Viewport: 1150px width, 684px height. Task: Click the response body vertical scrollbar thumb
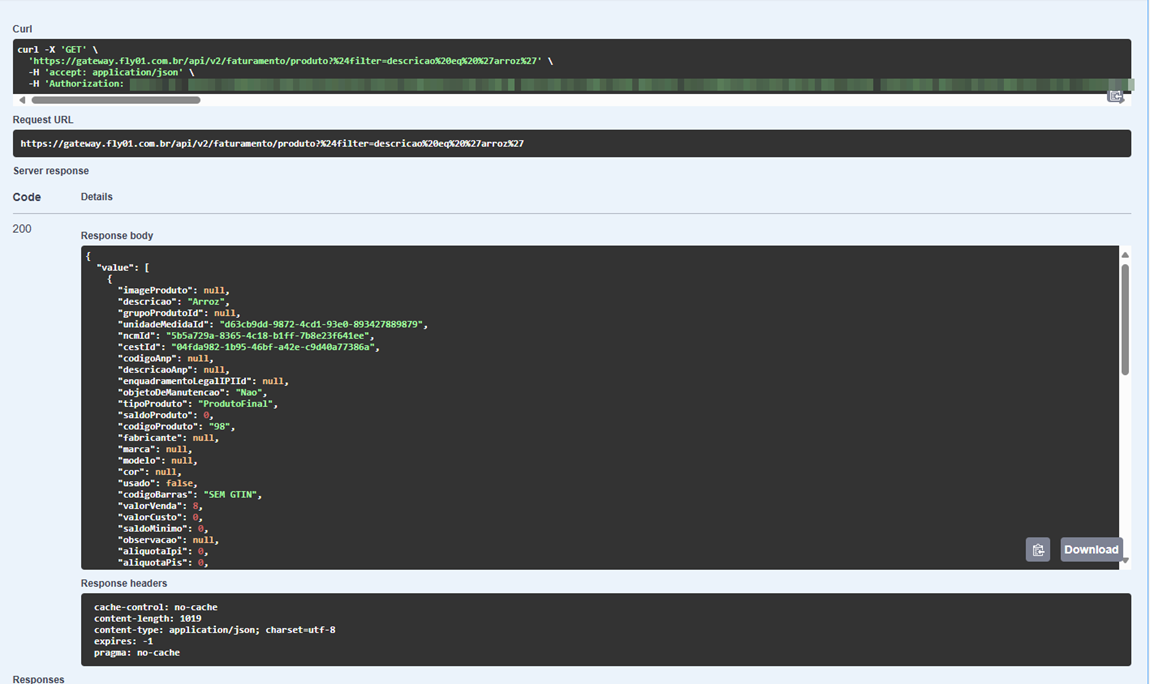(1125, 319)
